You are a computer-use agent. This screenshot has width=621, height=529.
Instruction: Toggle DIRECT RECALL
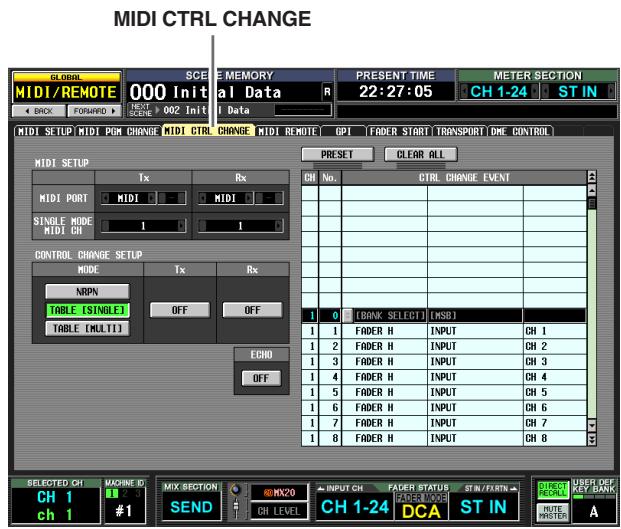coord(552,490)
